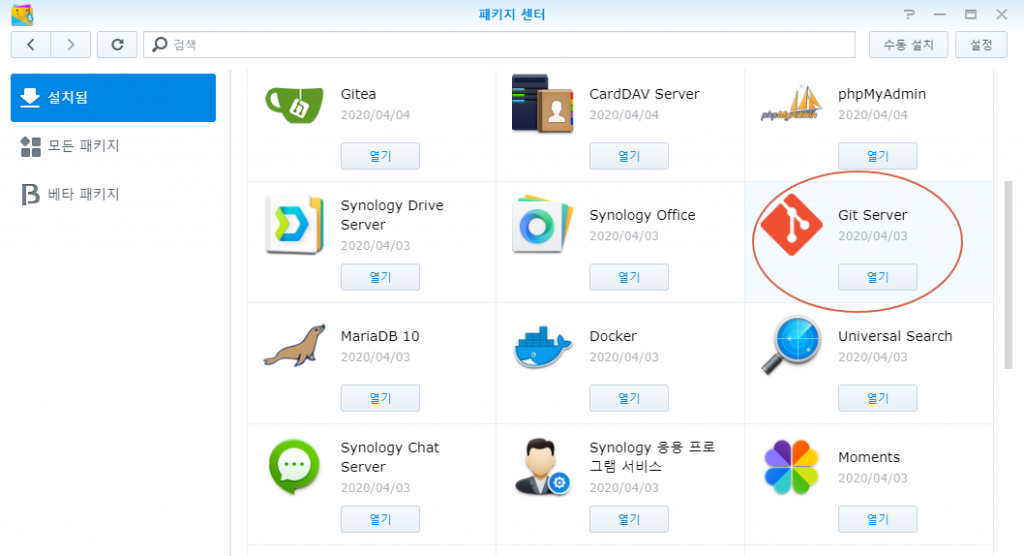Screen dimensions: 1024x556
Task: Click the Synology 응용 프로그램 서비스 title
Action: pos(652,457)
